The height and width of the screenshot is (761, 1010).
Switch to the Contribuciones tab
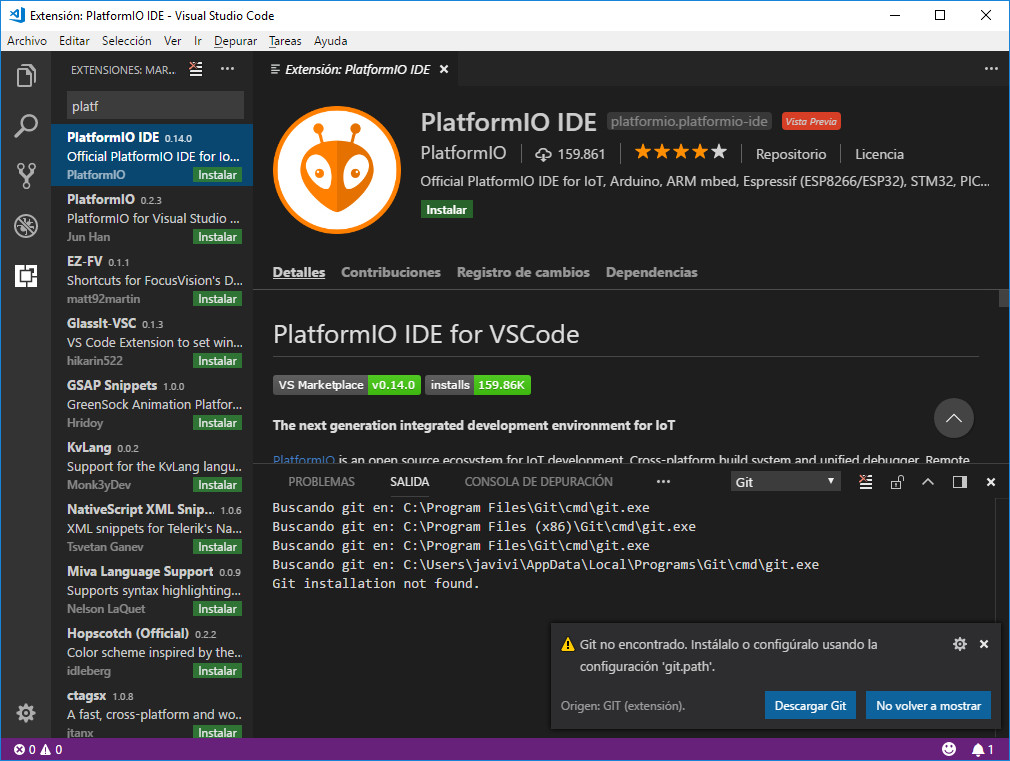(x=390, y=272)
